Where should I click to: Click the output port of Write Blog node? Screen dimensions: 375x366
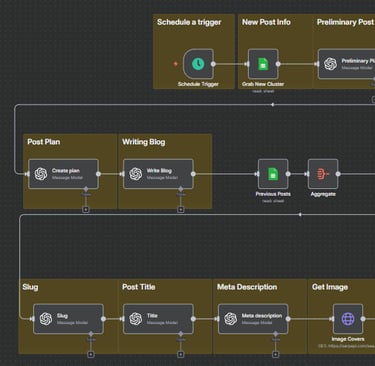193,174
